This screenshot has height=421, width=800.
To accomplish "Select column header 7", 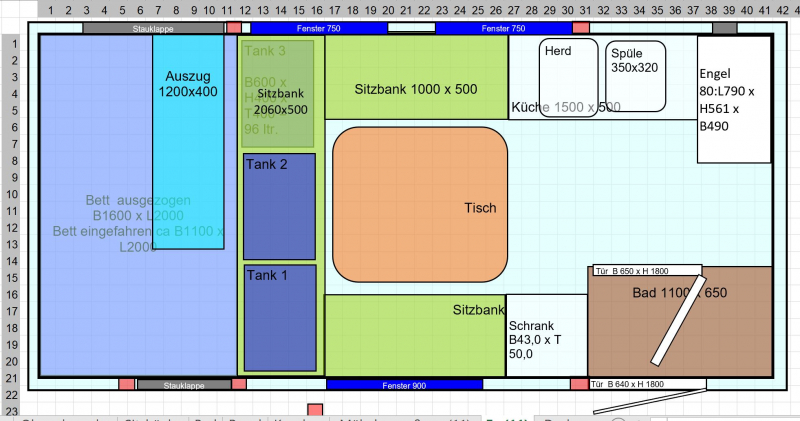I will [x=158, y=10].
